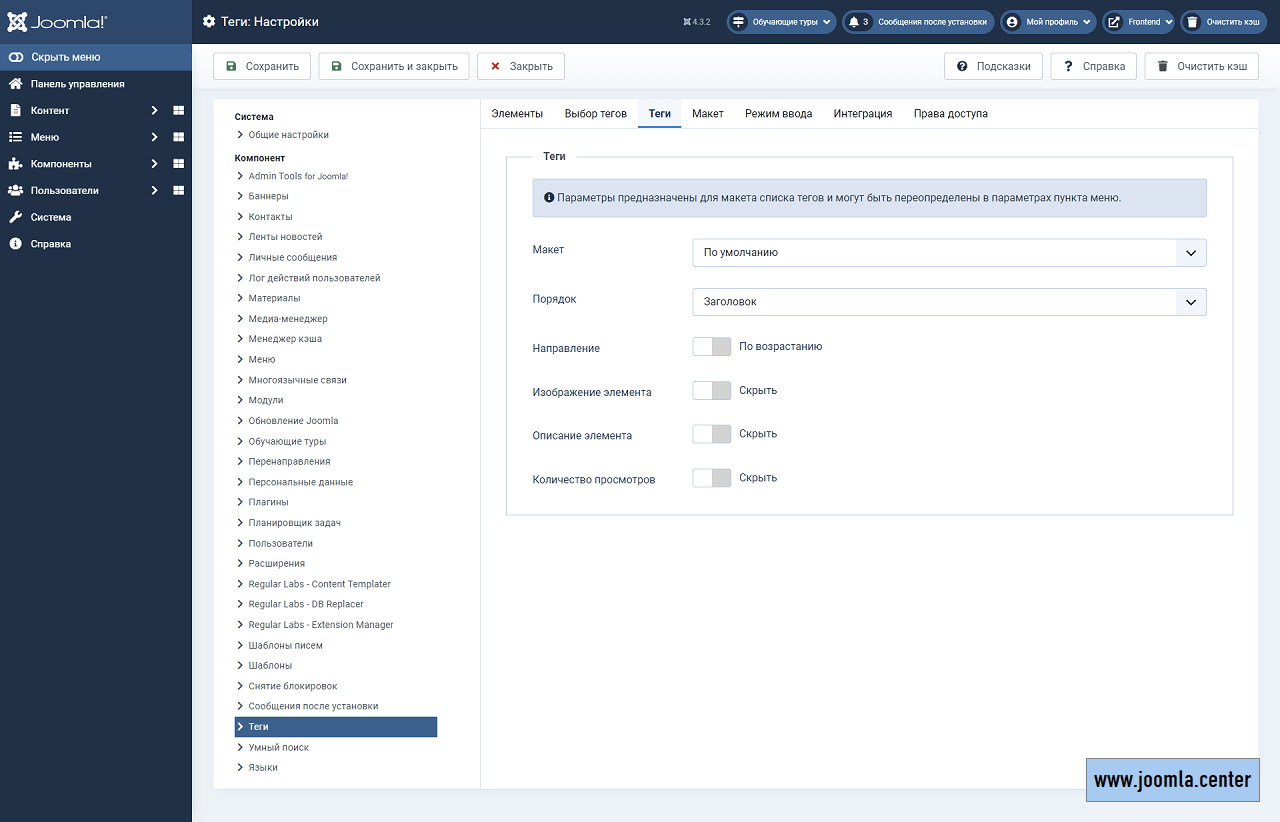The image size is (1280, 822).
Task: Toggle the Описание элемента switch
Action: click(x=711, y=434)
